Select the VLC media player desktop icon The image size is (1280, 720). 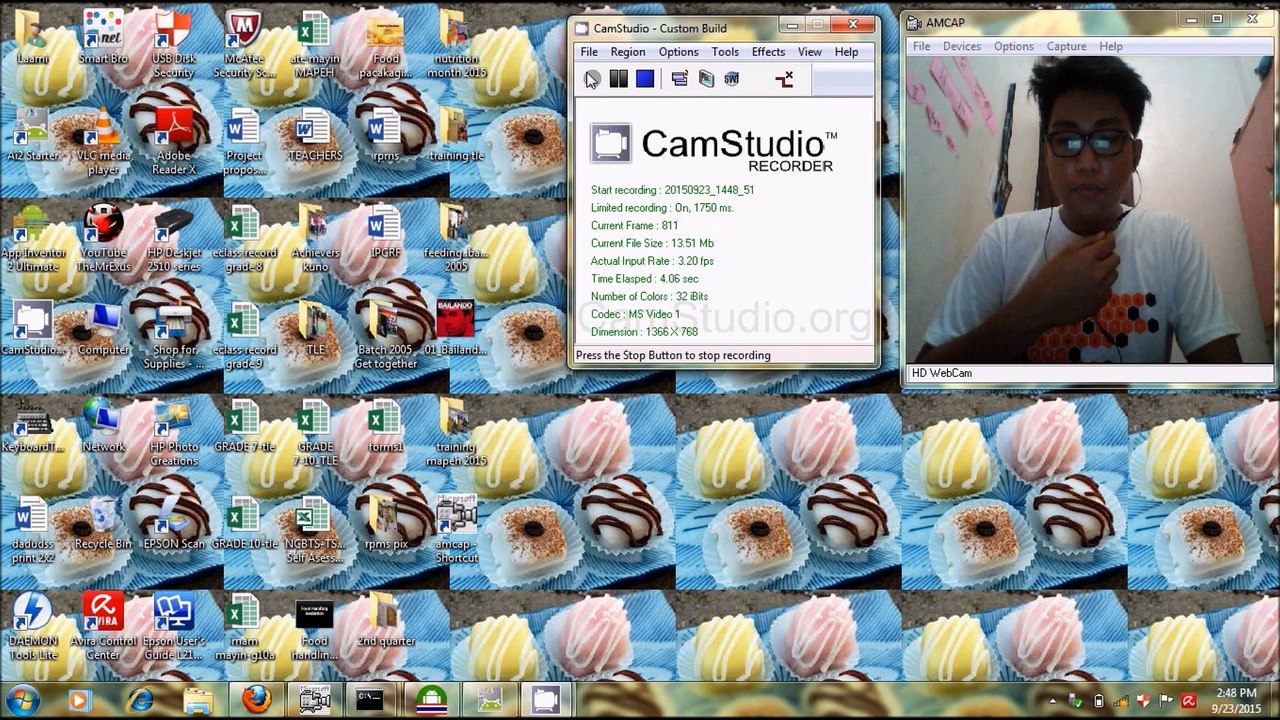click(x=103, y=140)
